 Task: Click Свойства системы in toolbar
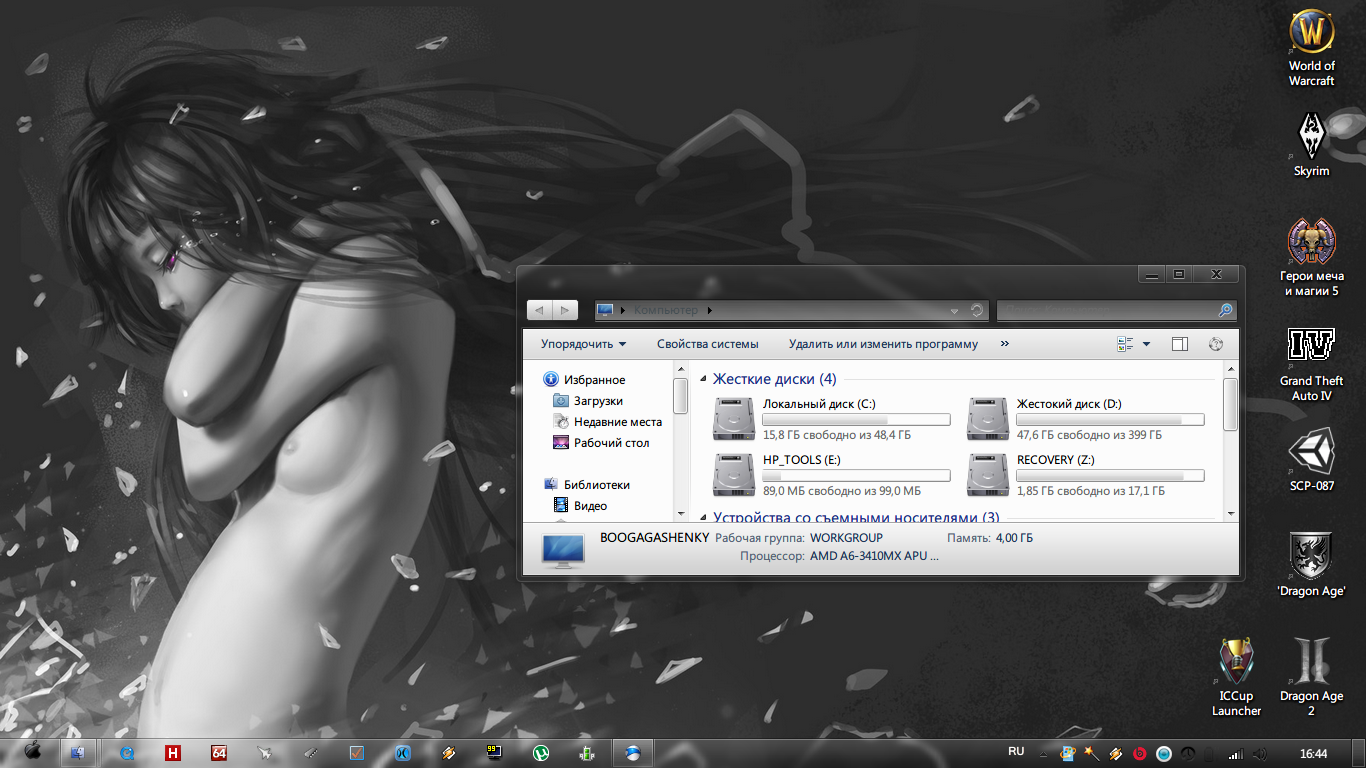pyautogui.click(x=707, y=344)
